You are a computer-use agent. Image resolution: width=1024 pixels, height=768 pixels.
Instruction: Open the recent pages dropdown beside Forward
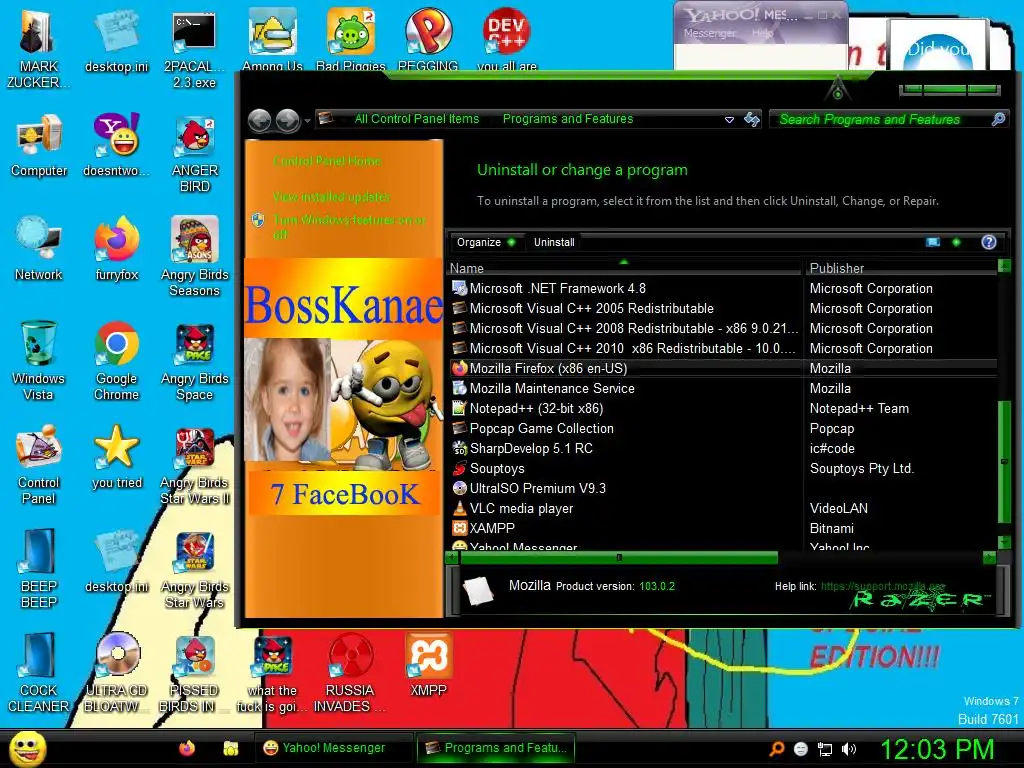point(308,120)
